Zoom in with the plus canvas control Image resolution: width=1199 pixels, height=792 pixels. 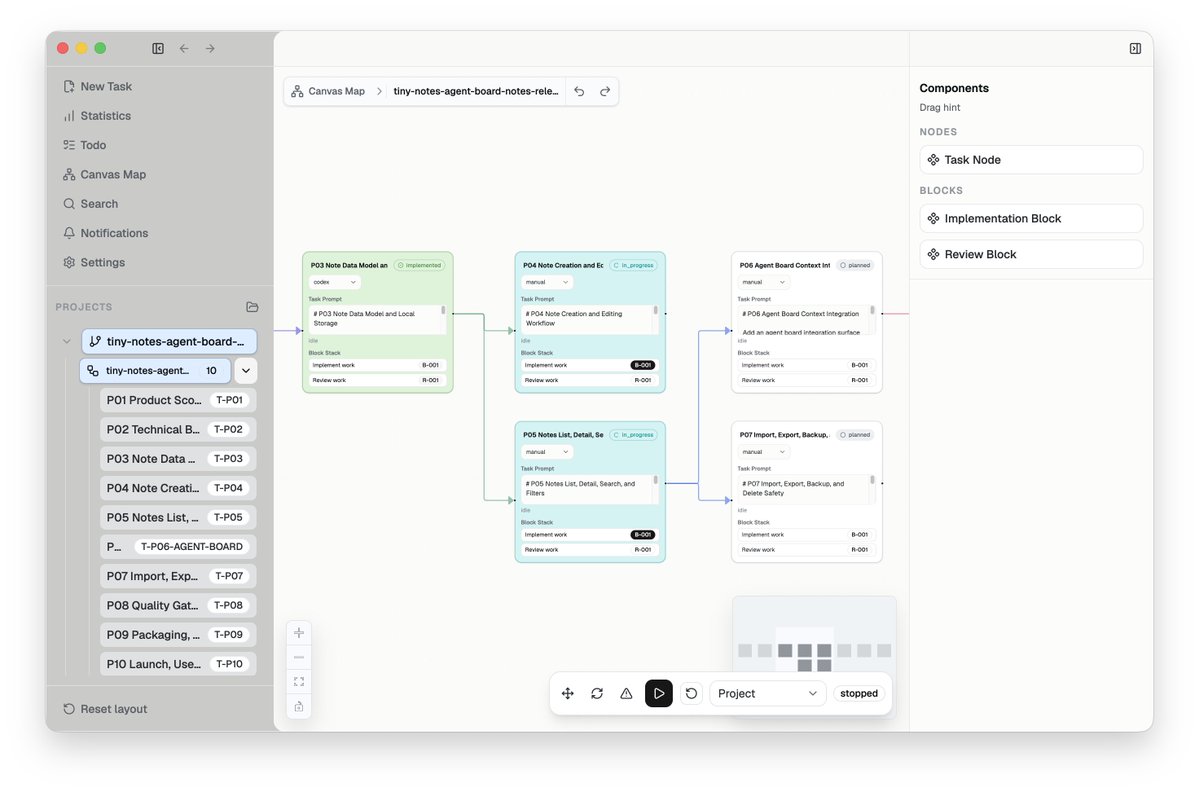[x=299, y=632]
